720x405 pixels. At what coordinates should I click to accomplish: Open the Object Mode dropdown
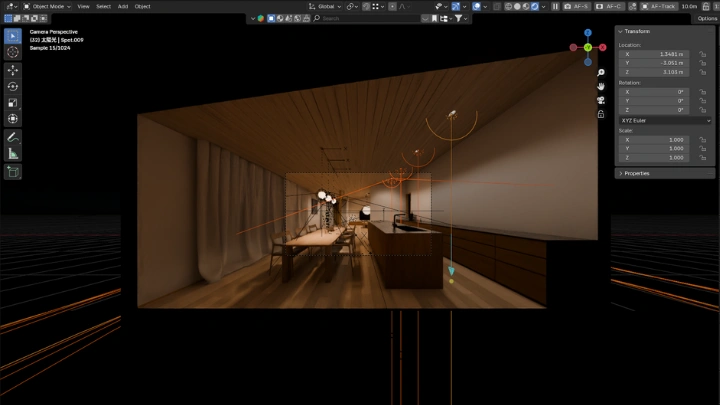click(46, 6)
